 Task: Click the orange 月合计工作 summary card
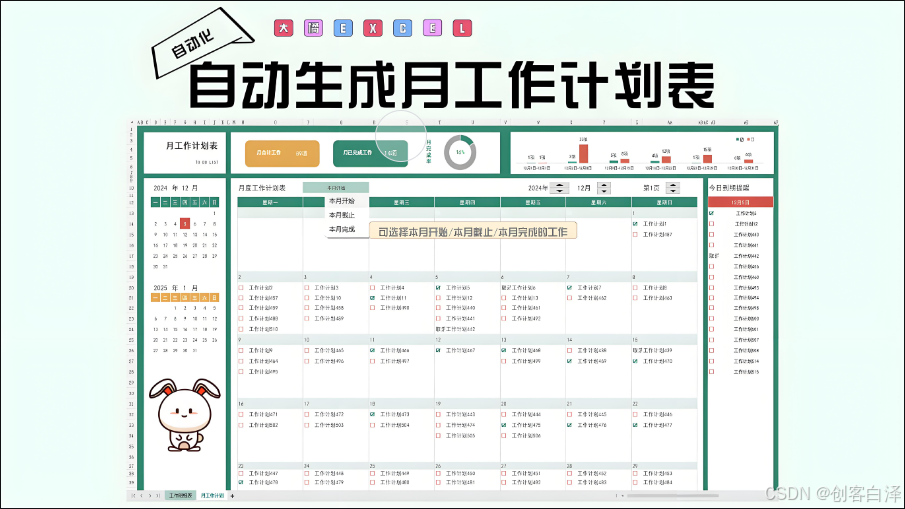pos(282,154)
